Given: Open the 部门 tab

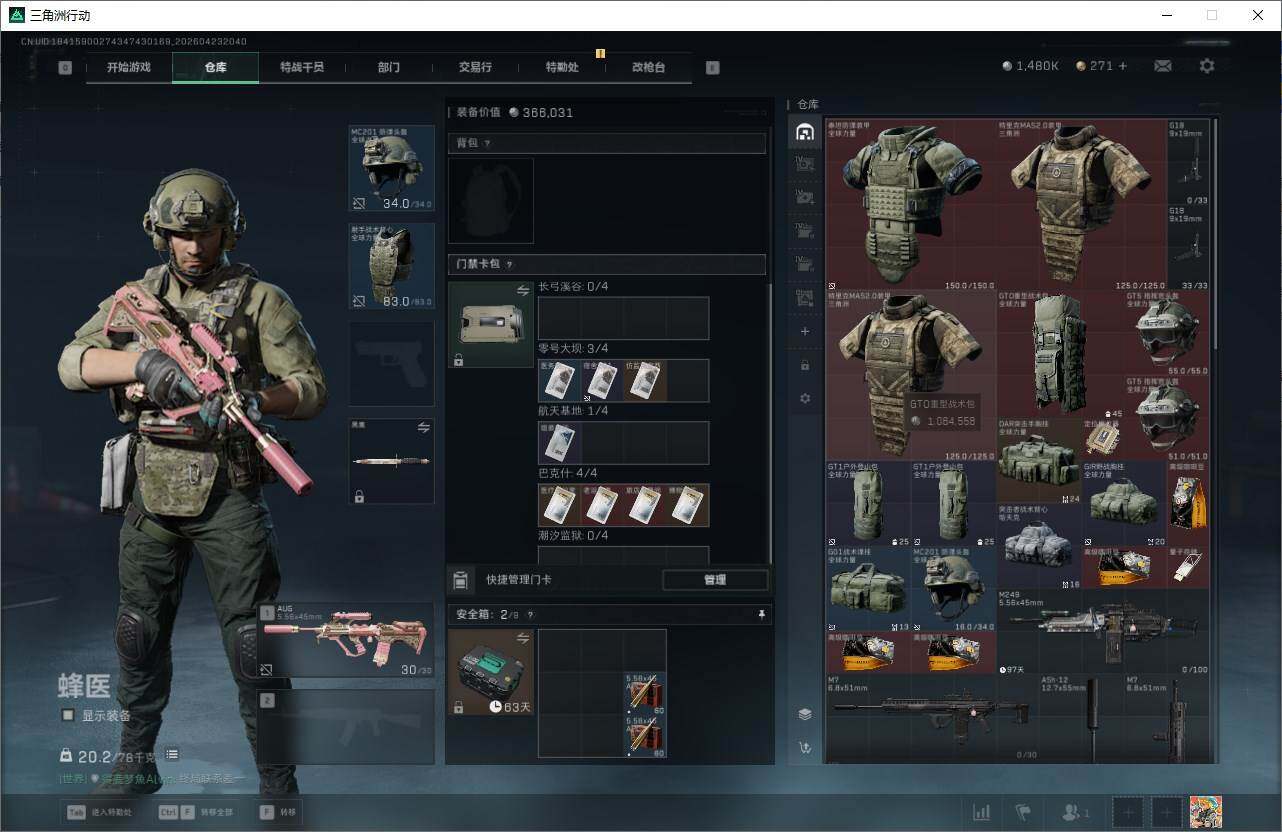Looking at the screenshot, I should coord(389,67).
